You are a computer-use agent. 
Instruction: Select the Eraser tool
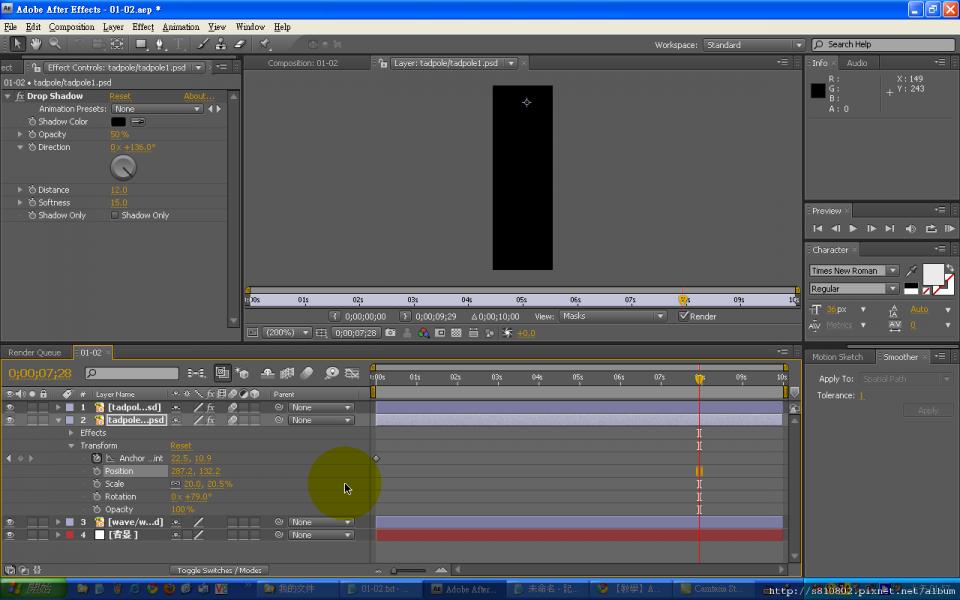(240, 44)
